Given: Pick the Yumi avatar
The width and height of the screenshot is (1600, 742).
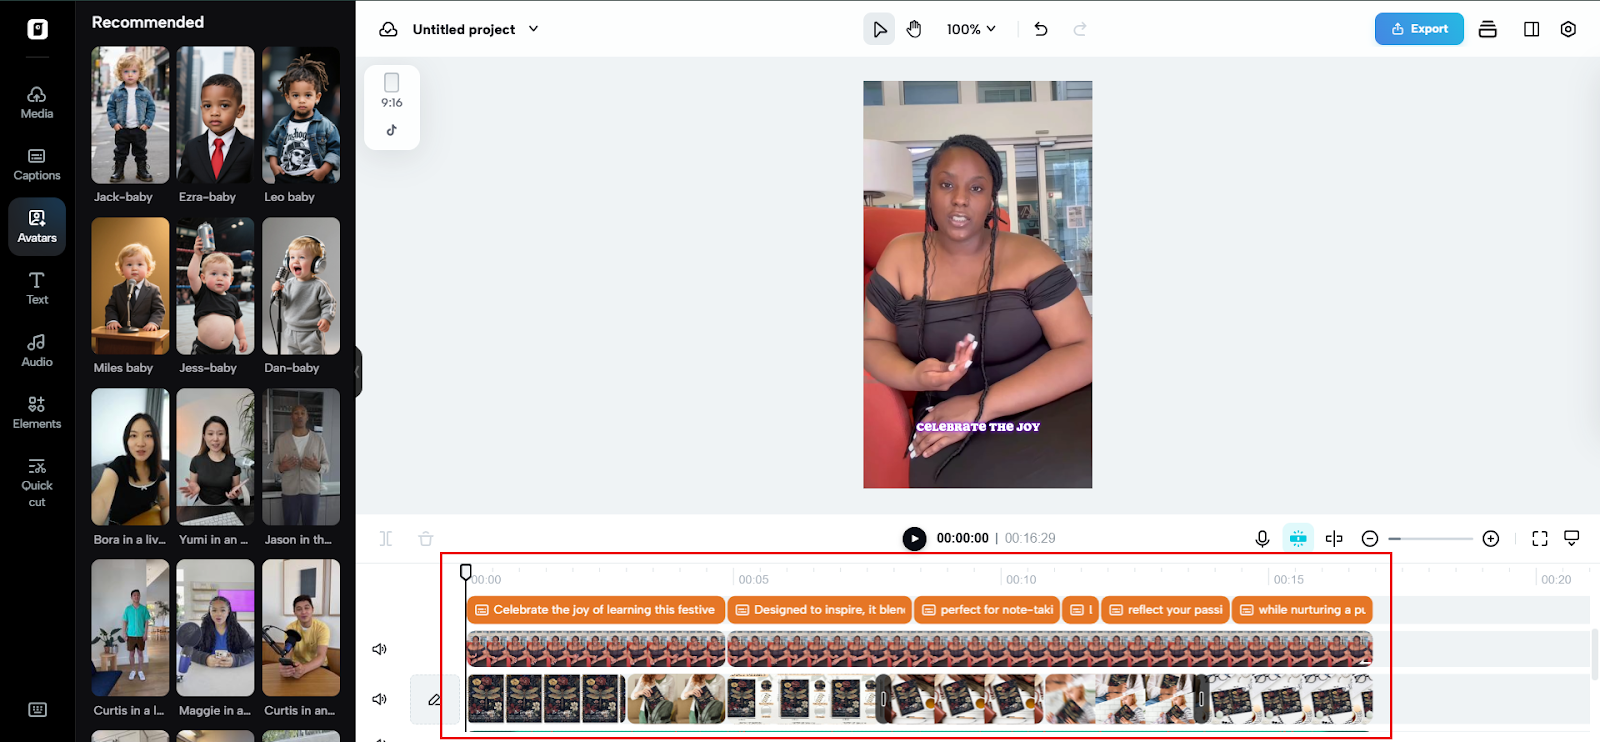Looking at the screenshot, I should click(x=215, y=457).
